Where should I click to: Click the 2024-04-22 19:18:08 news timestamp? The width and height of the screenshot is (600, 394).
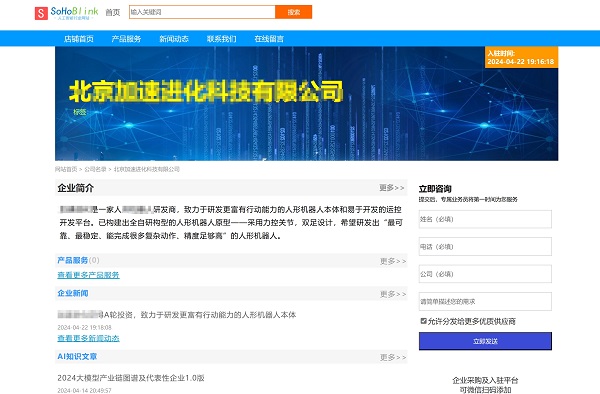(x=85, y=327)
